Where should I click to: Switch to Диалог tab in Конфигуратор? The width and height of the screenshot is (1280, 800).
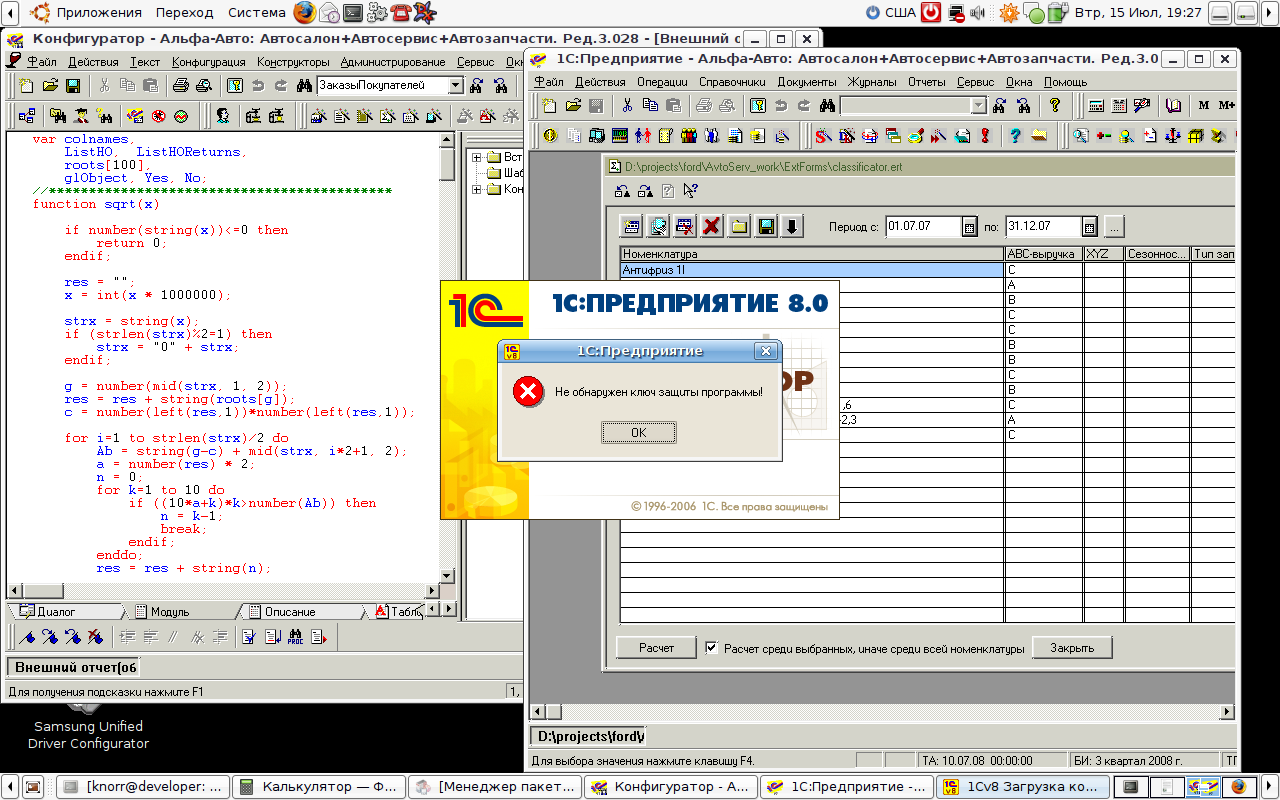(65, 611)
